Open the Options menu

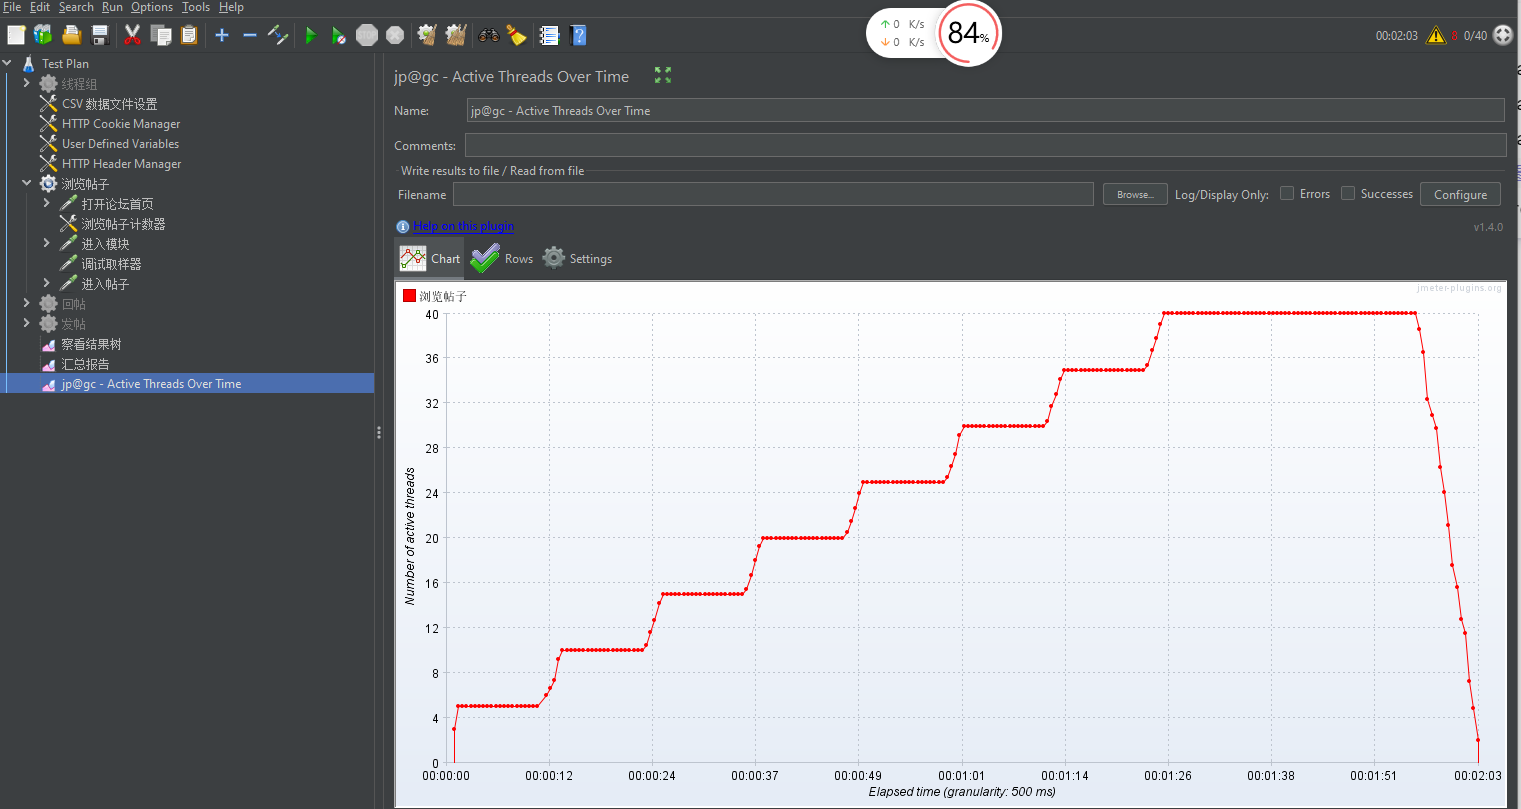152,7
